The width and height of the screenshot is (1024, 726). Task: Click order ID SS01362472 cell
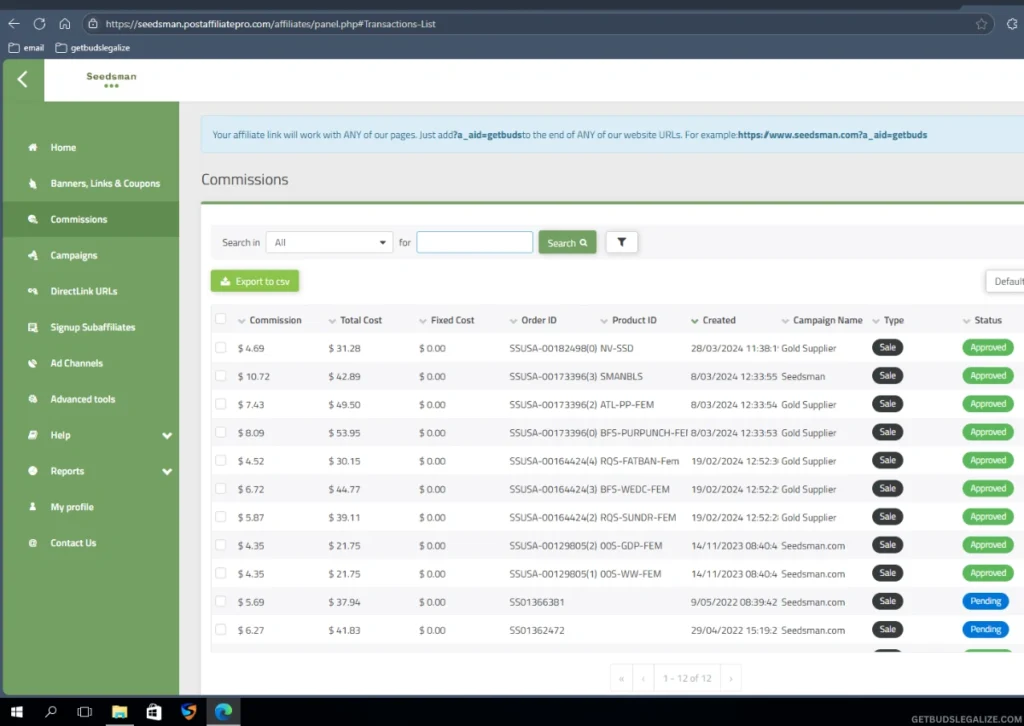537,630
